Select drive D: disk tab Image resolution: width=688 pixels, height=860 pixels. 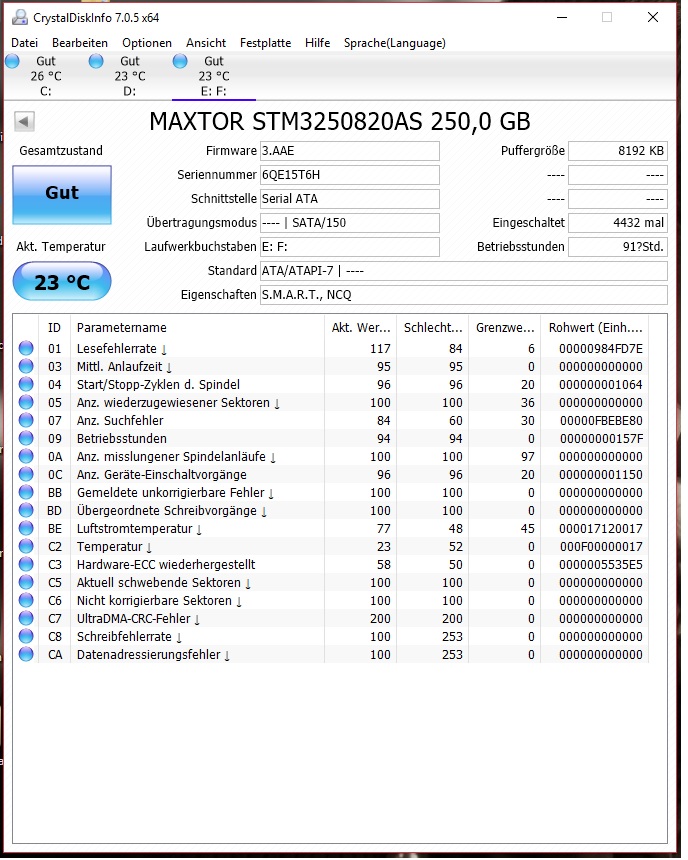tap(129, 76)
